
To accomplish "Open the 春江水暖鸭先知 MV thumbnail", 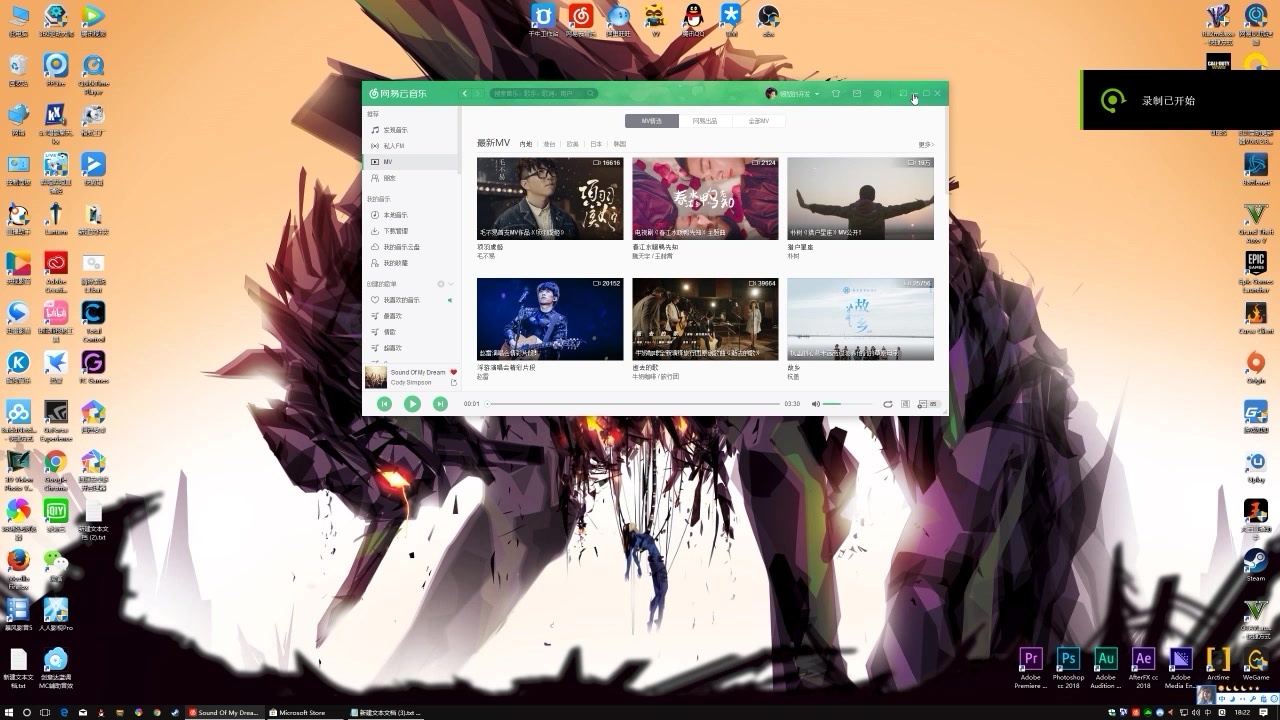I will 705,198.
